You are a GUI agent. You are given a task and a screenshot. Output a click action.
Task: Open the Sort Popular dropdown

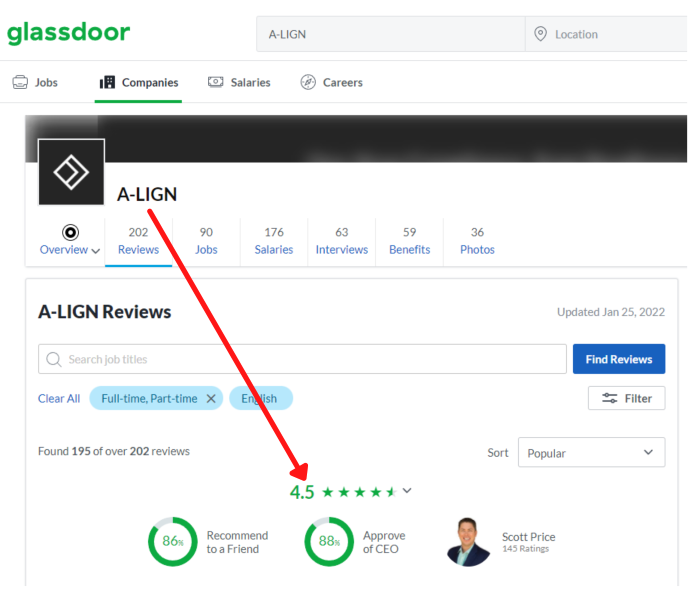[591, 452]
